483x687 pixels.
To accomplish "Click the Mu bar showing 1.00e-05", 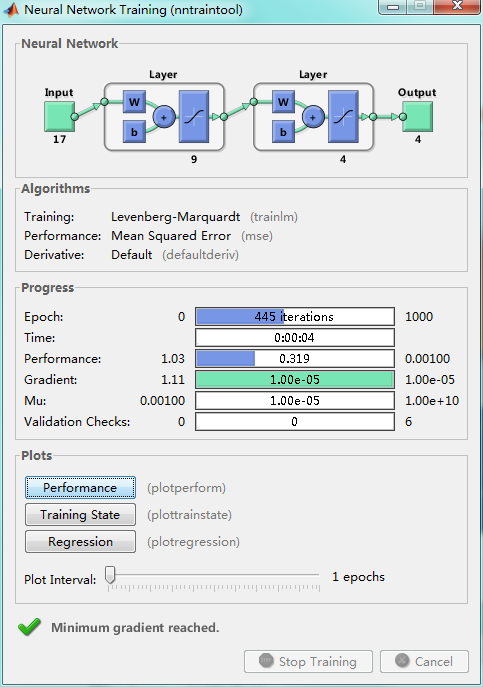I will pos(295,400).
